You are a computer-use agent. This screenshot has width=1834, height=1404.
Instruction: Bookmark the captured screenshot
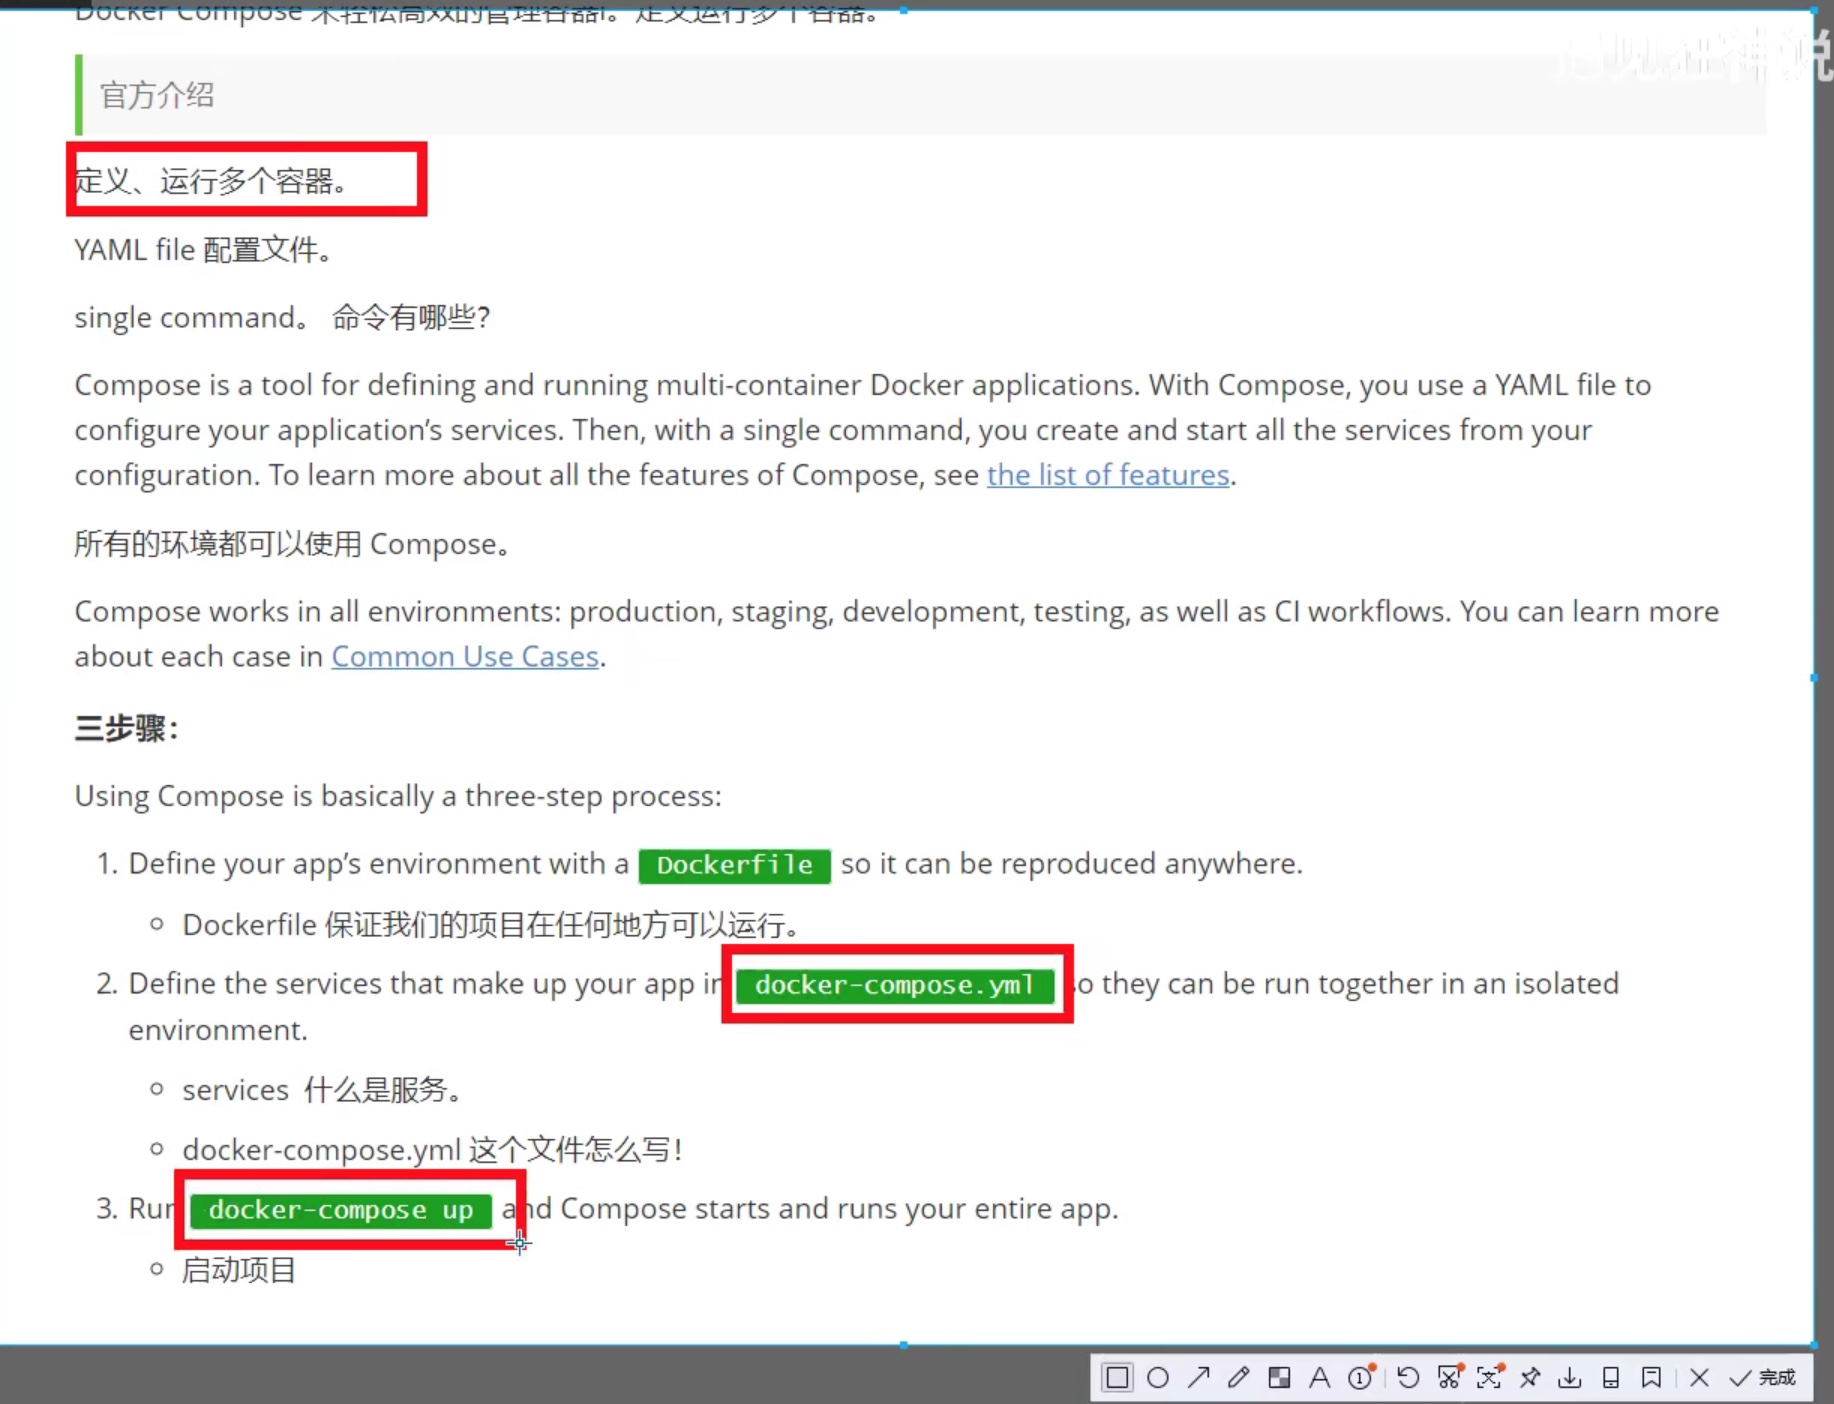1651,1378
